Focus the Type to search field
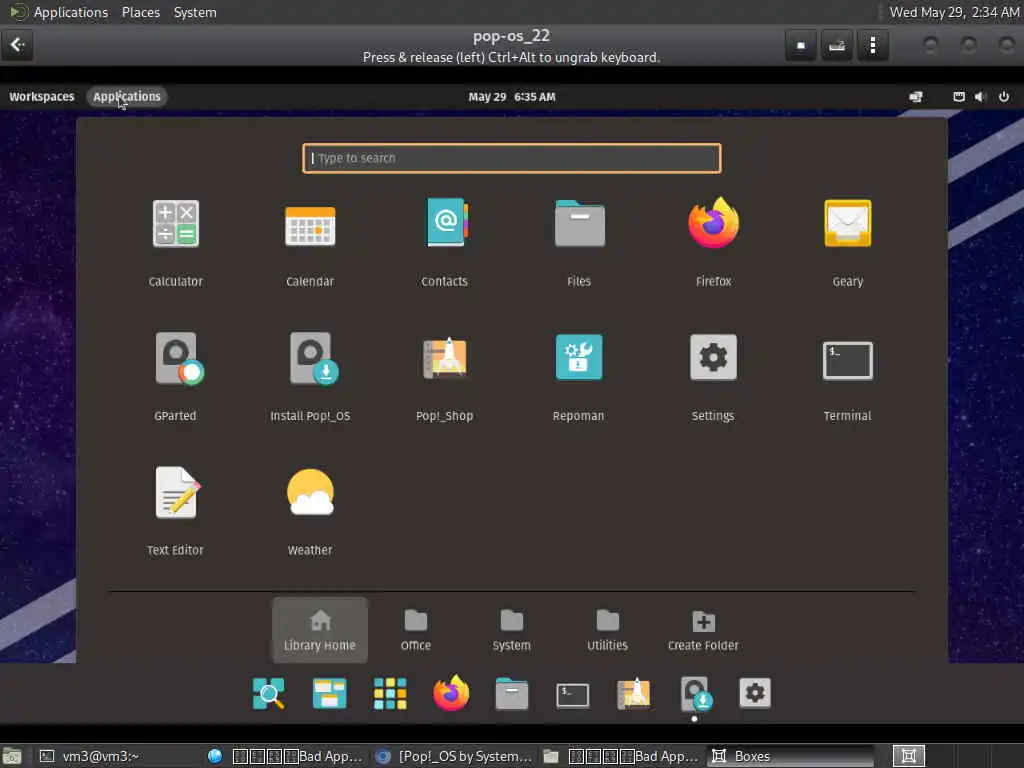Image resolution: width=1024 pixels, height=768 pixels. (512, 158)
